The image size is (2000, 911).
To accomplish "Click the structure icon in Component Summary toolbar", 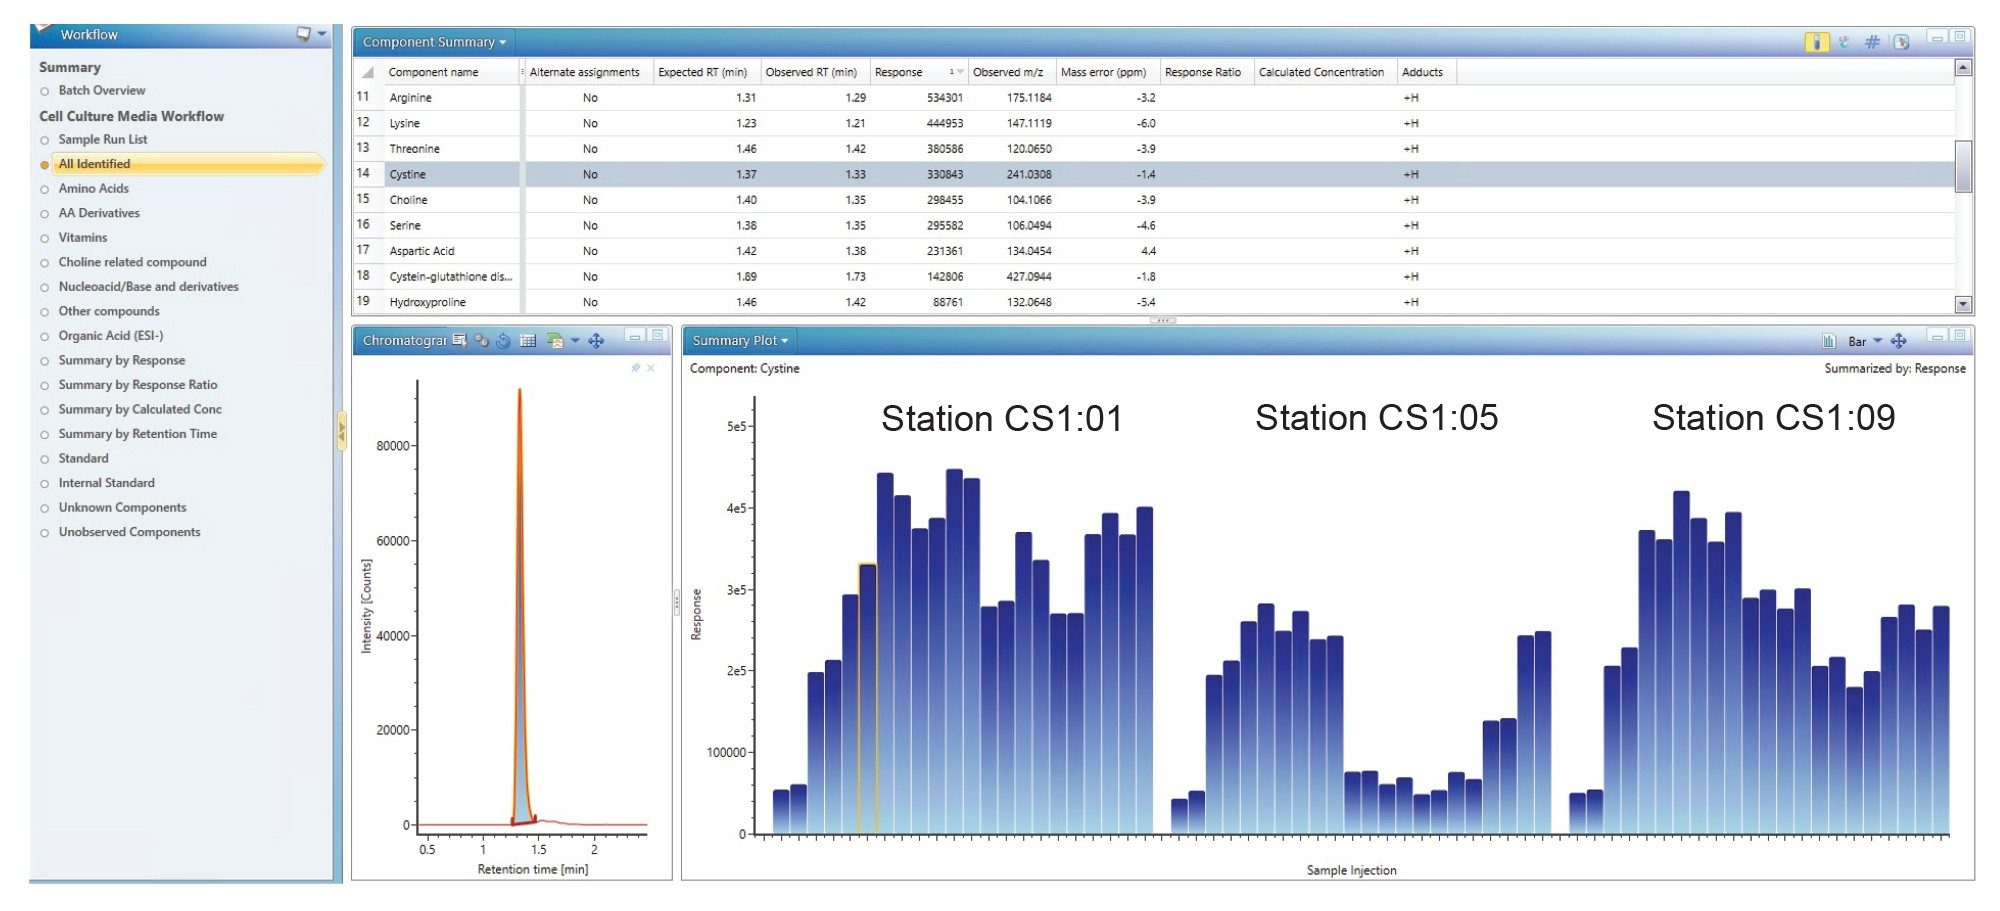I will pyautogui.click(x=1844, y=42).
